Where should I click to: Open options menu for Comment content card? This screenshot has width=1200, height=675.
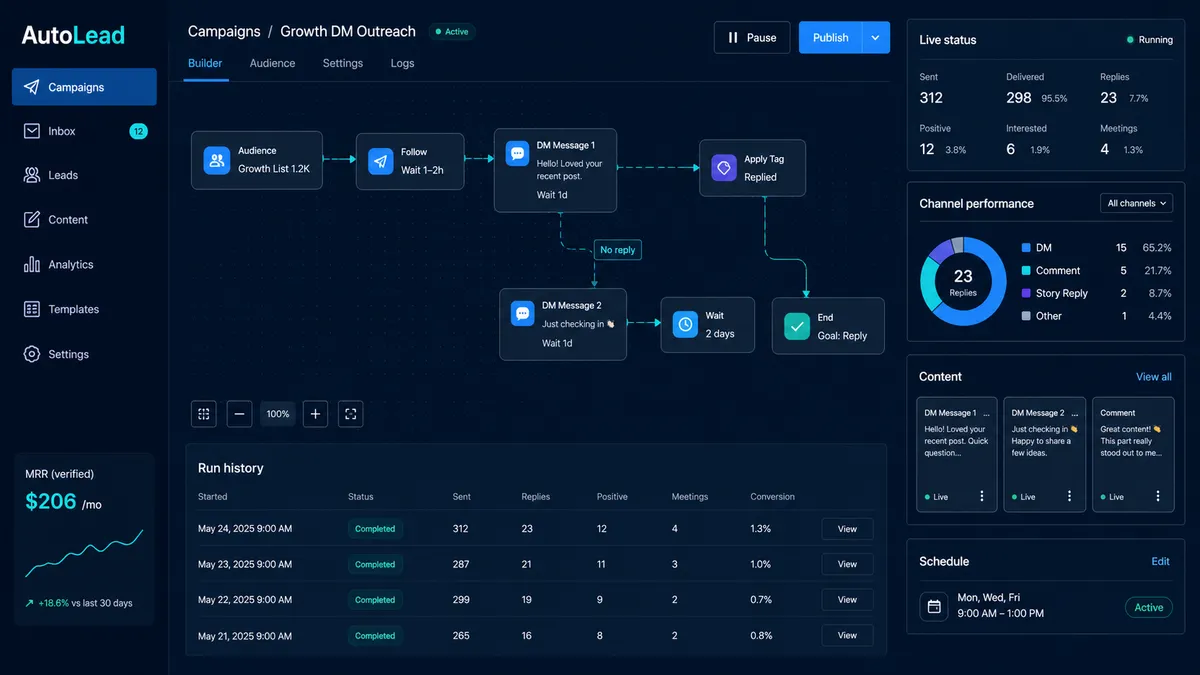1158,496
